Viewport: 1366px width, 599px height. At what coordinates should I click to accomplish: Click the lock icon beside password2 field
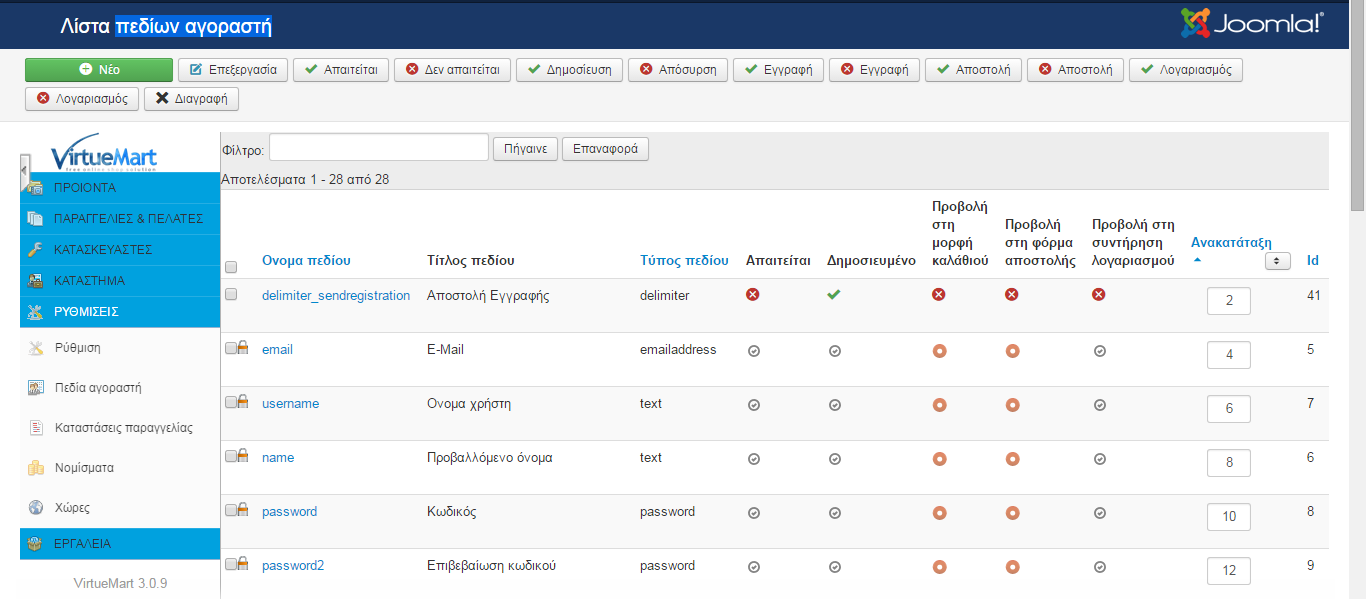coord(243,564)
